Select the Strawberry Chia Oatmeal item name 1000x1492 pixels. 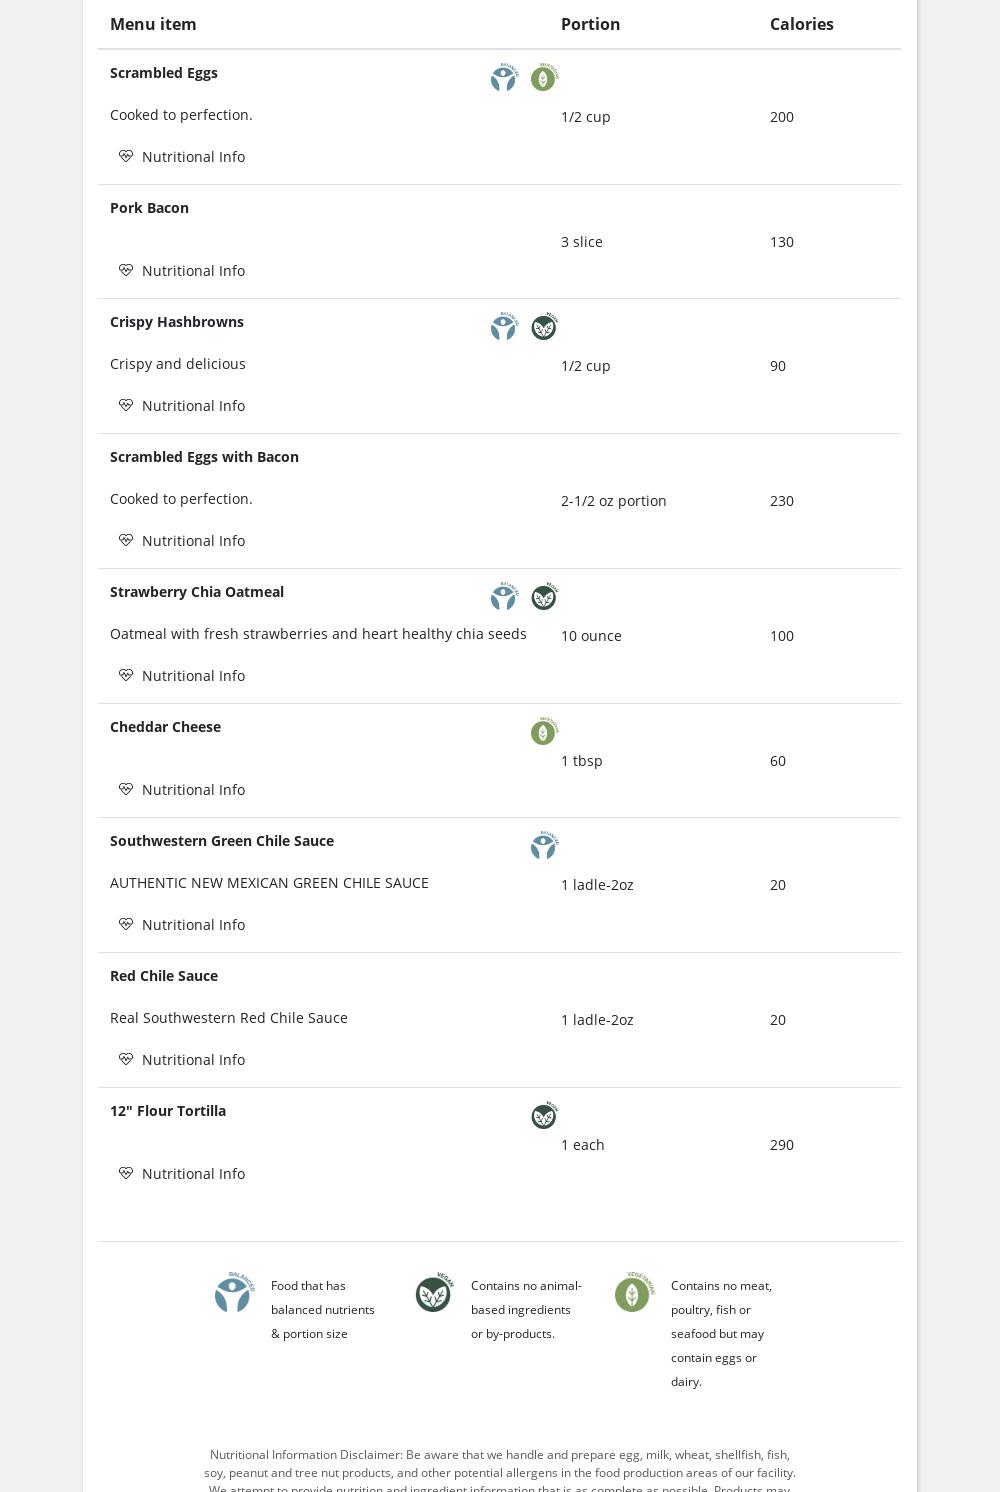tap(197, 592)
